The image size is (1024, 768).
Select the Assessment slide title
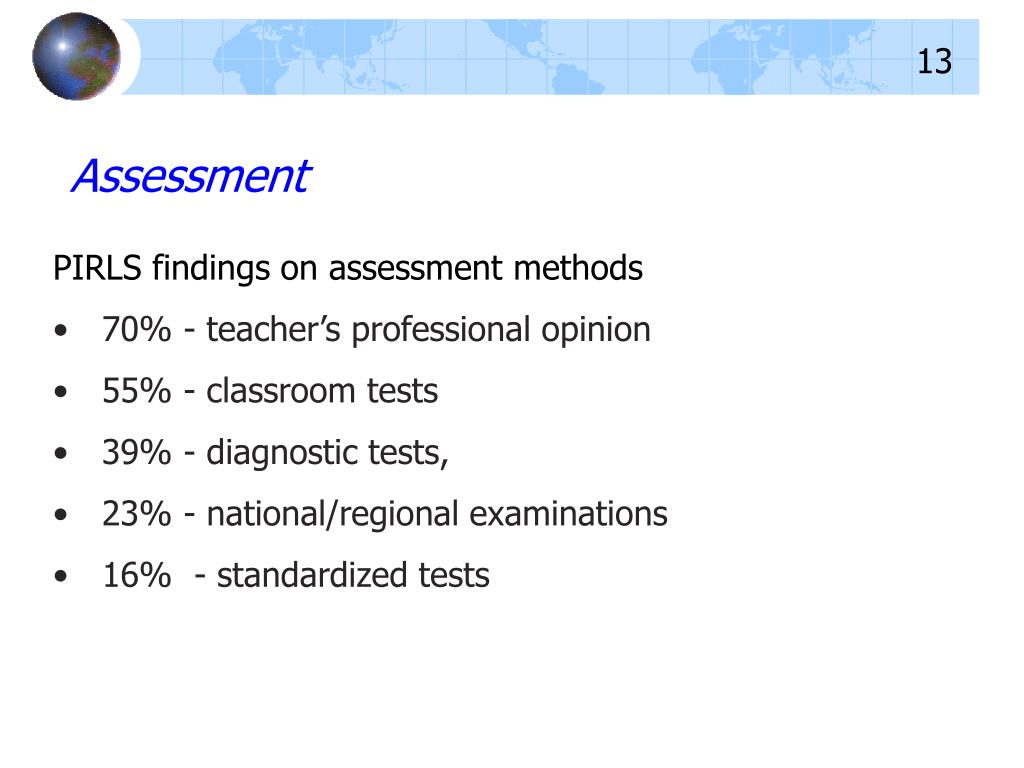(x=191, y=176)
